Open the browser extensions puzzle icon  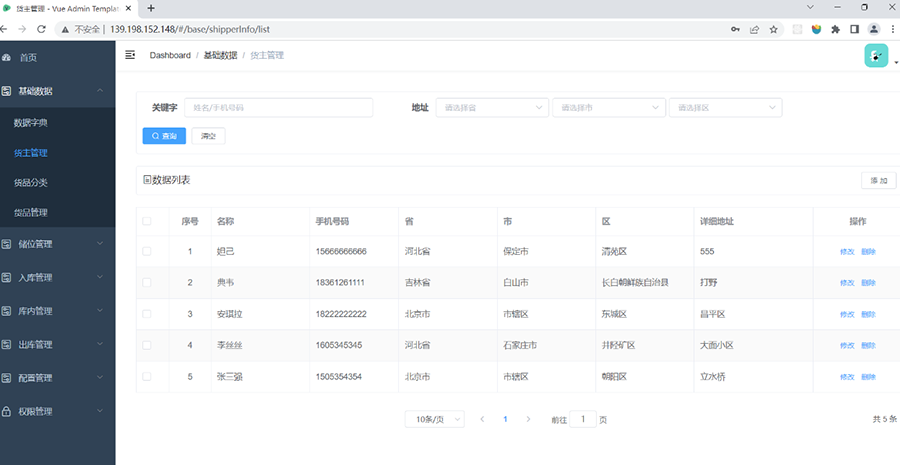coord(835,29)
